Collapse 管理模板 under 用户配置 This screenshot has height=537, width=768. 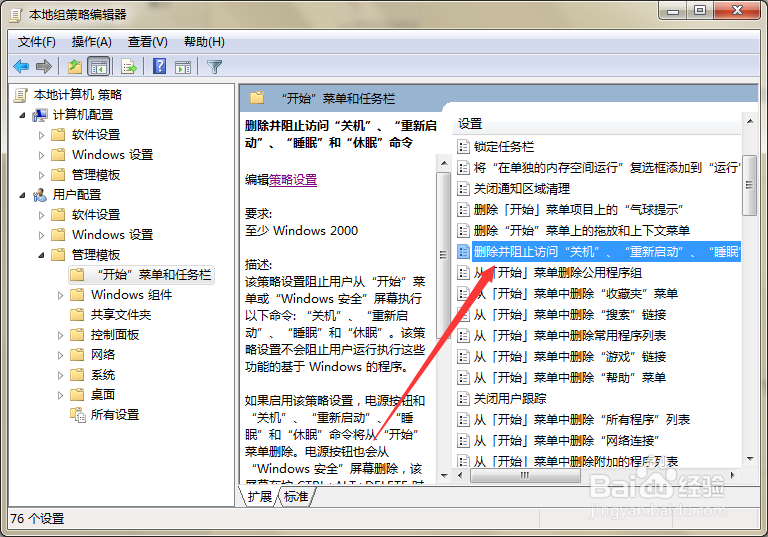[41, 255]
